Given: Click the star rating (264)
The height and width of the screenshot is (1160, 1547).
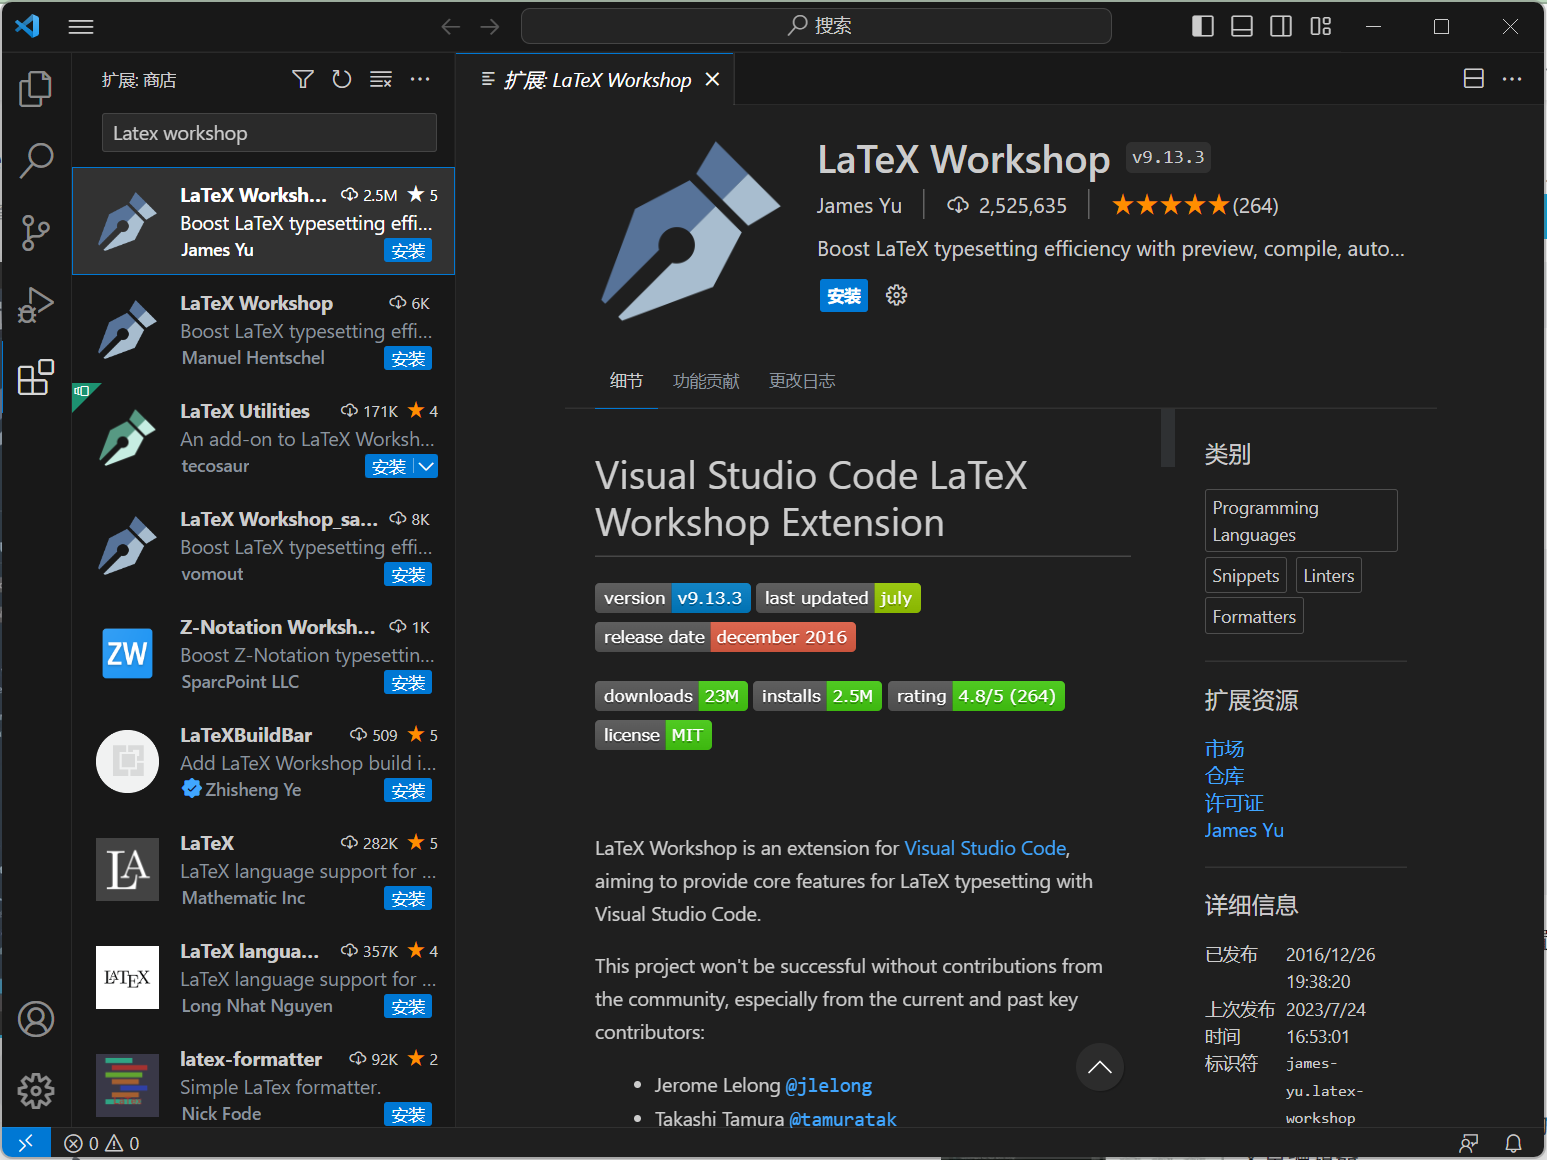Looking at the screenshot, I should (x=1195, y=206).
